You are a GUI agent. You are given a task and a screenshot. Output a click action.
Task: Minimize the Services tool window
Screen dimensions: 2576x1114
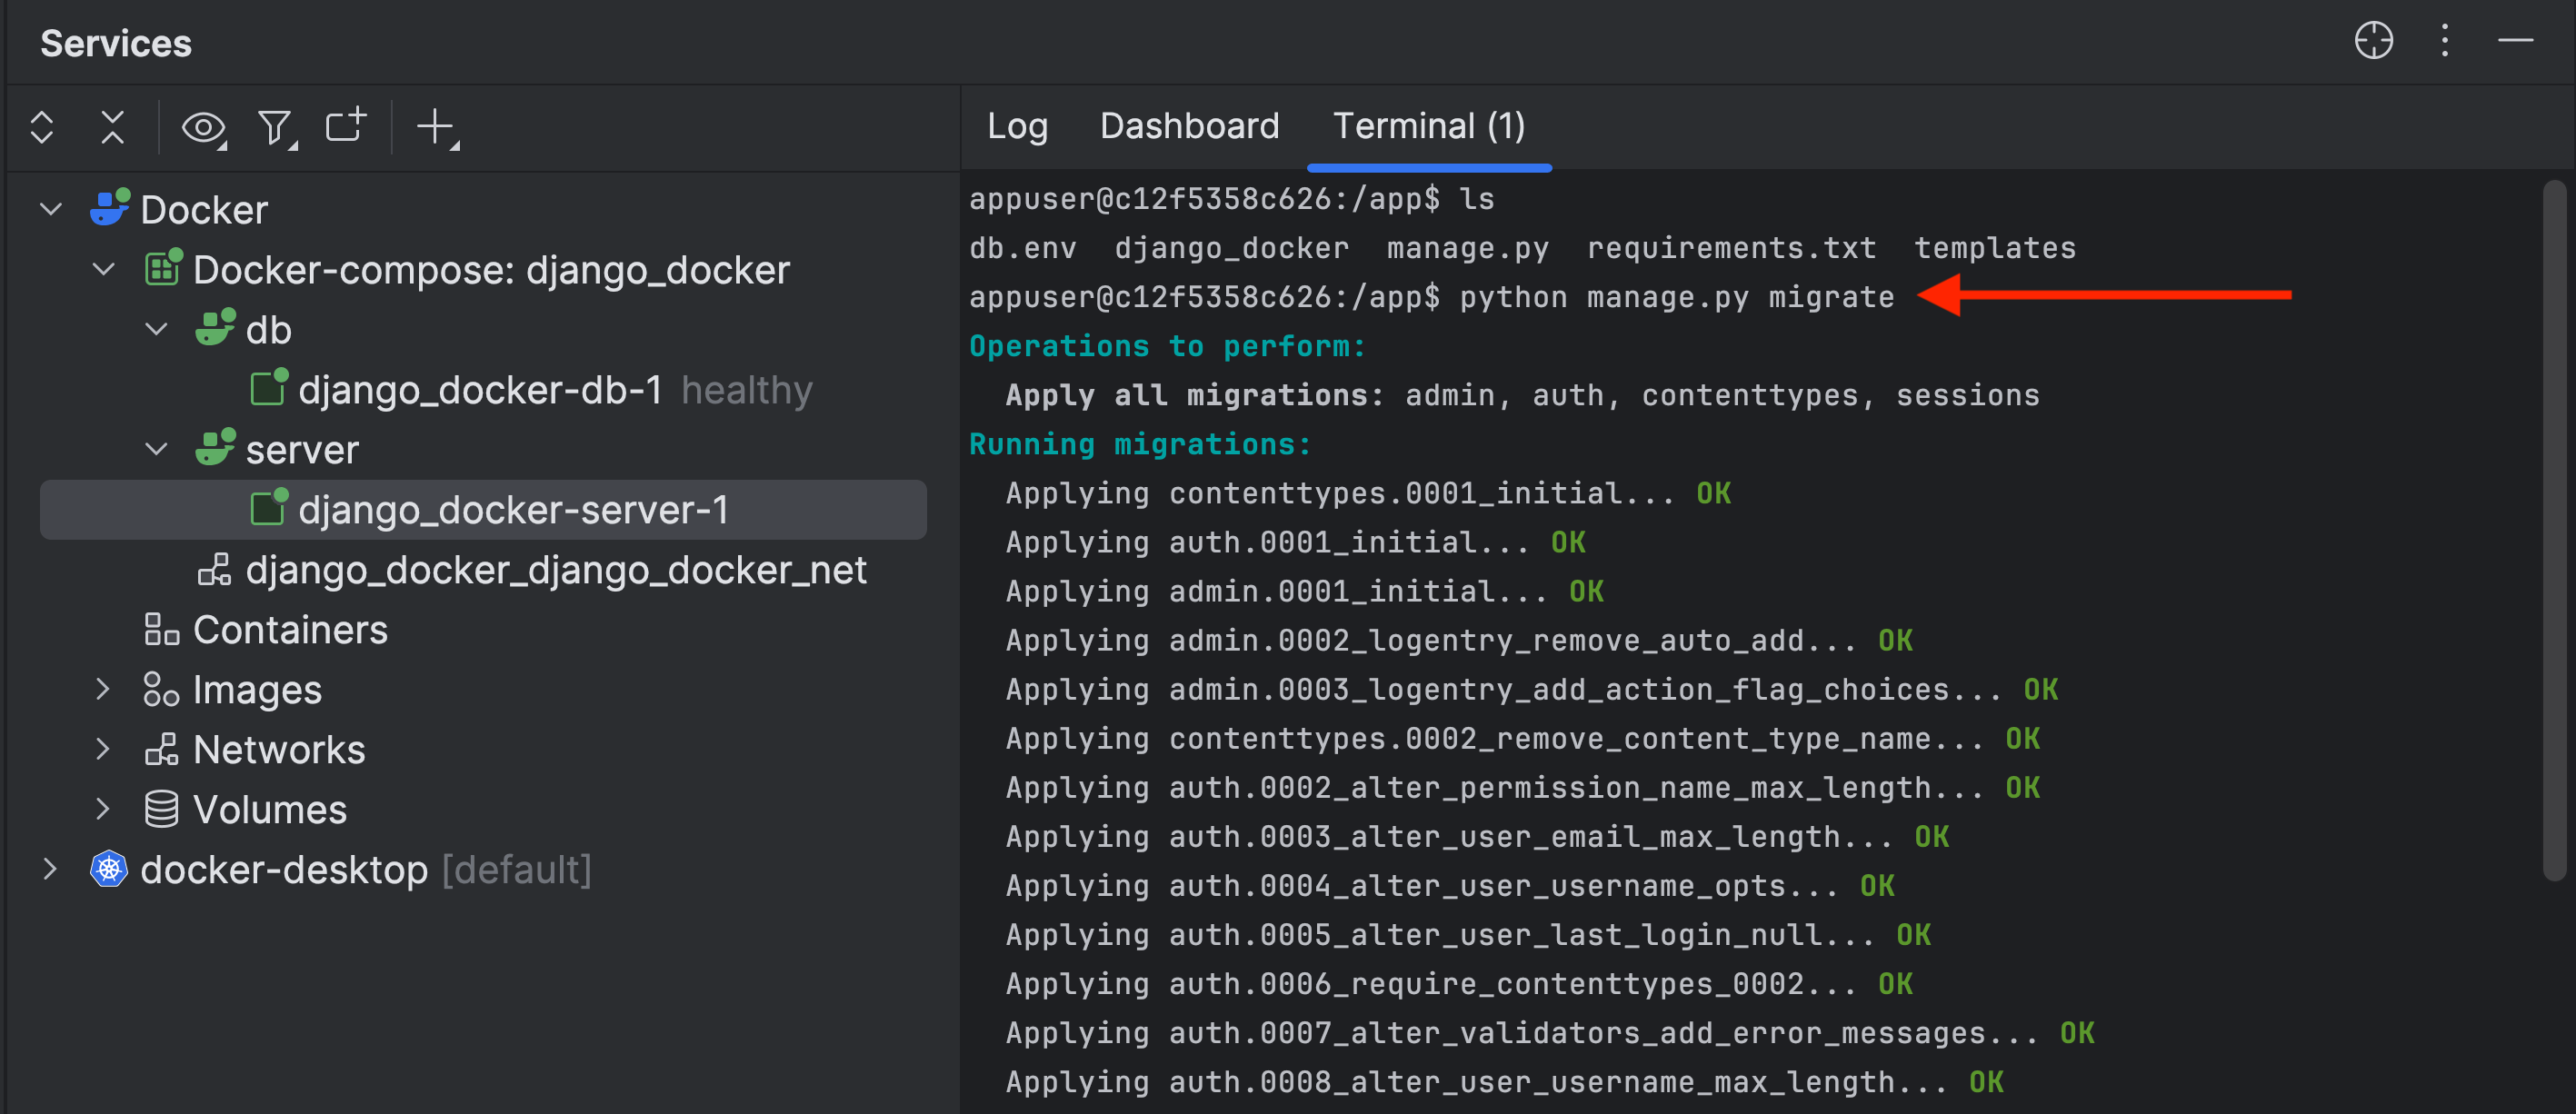[2514, 41]
